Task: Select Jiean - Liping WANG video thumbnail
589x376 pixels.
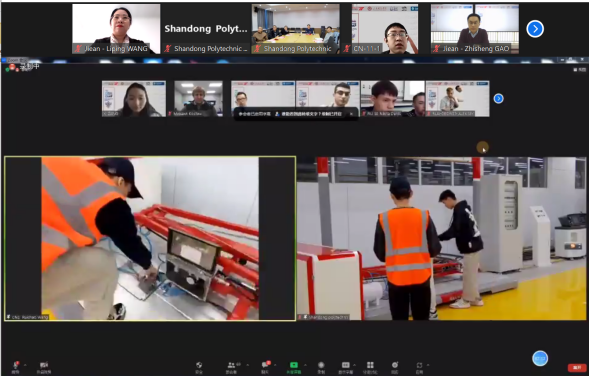Action: 116,29
